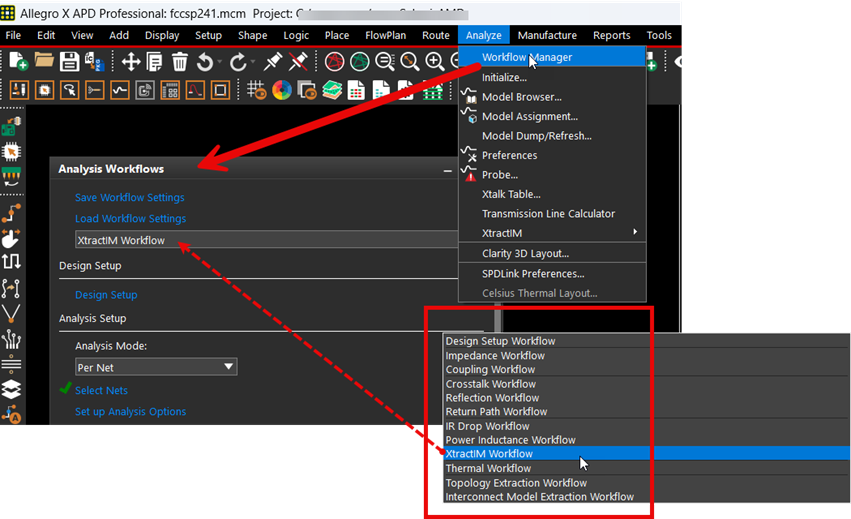Click the Save Workflow Settings link
Image resolution: width=851 pixels, height=519 pixels.
(x=130, y=198)
